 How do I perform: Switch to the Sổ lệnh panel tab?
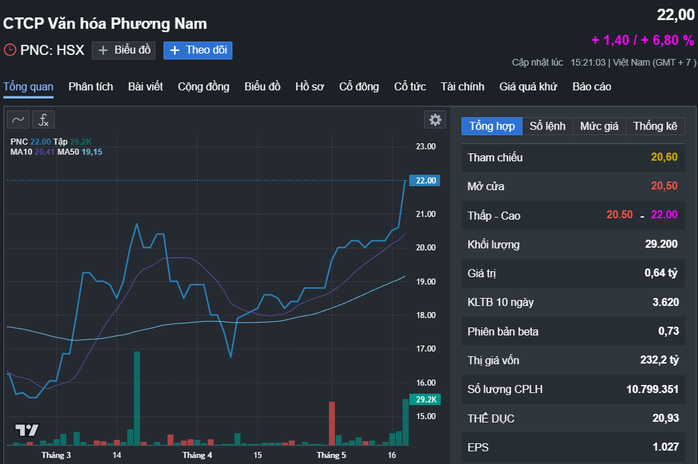coord(548,126)
